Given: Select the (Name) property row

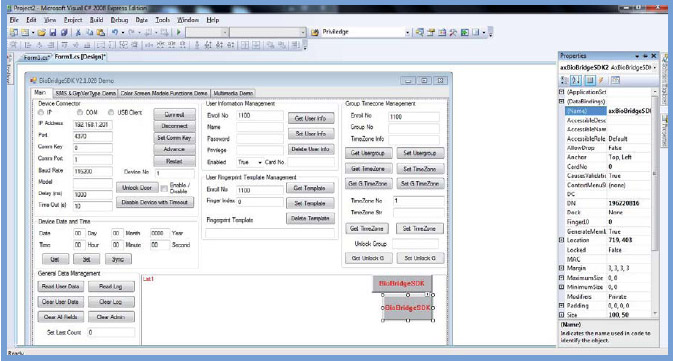Looking at the screenshot, I should coord(608,111).
